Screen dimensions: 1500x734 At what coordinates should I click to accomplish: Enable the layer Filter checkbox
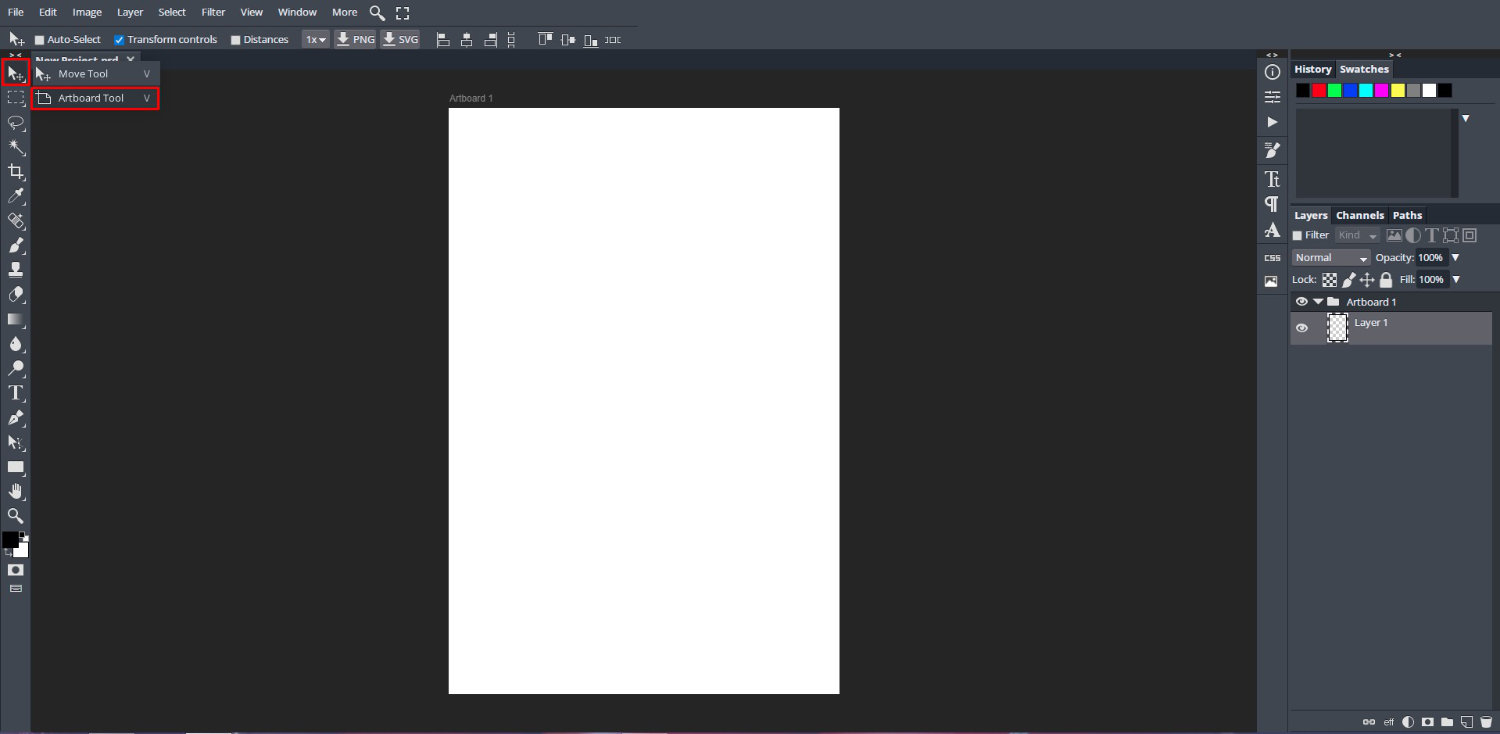click(x=1298, y=235)
